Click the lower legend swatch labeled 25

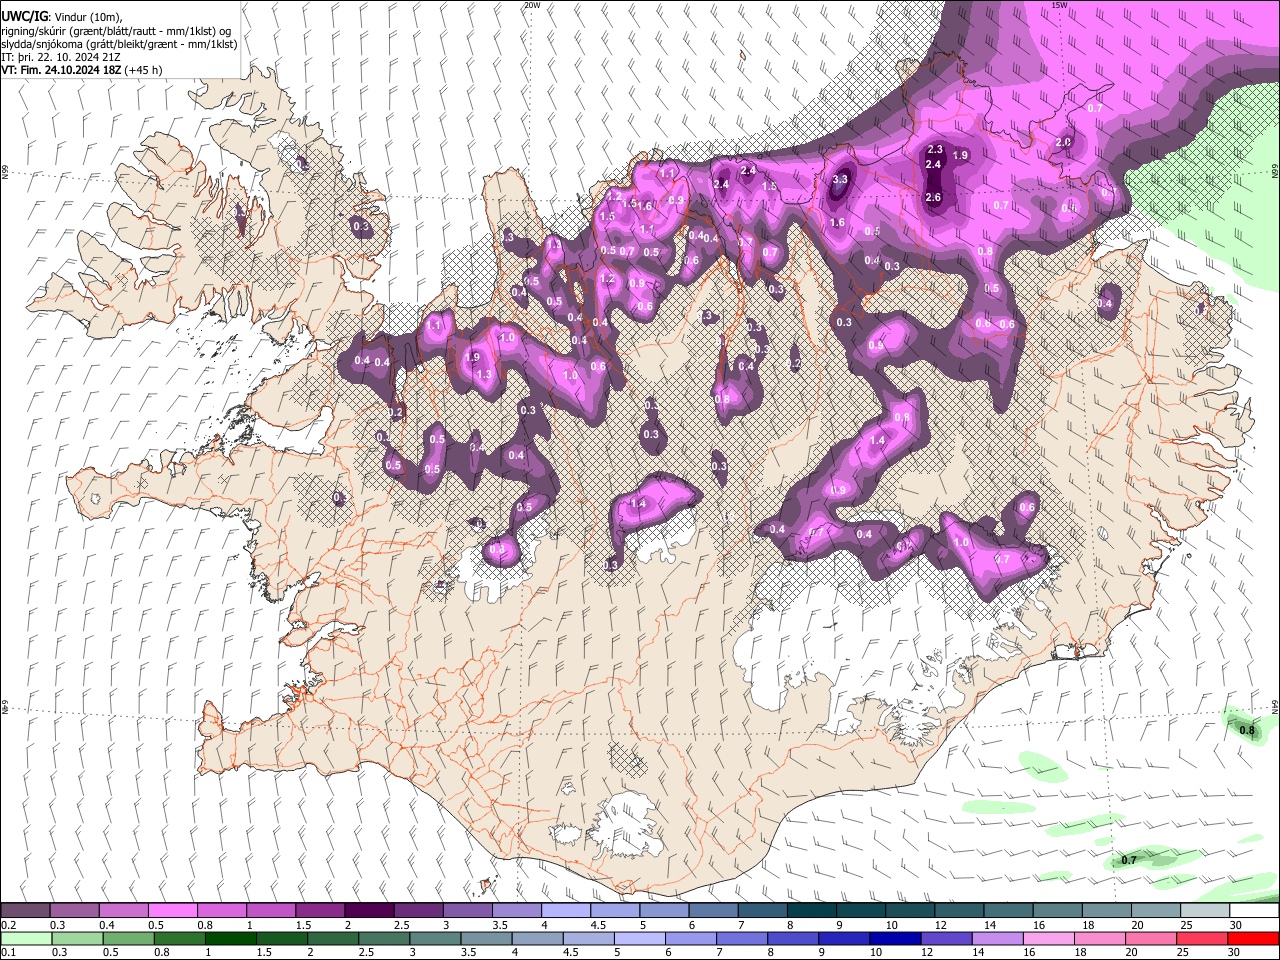pyautogui.click(x=1201, y=938)
